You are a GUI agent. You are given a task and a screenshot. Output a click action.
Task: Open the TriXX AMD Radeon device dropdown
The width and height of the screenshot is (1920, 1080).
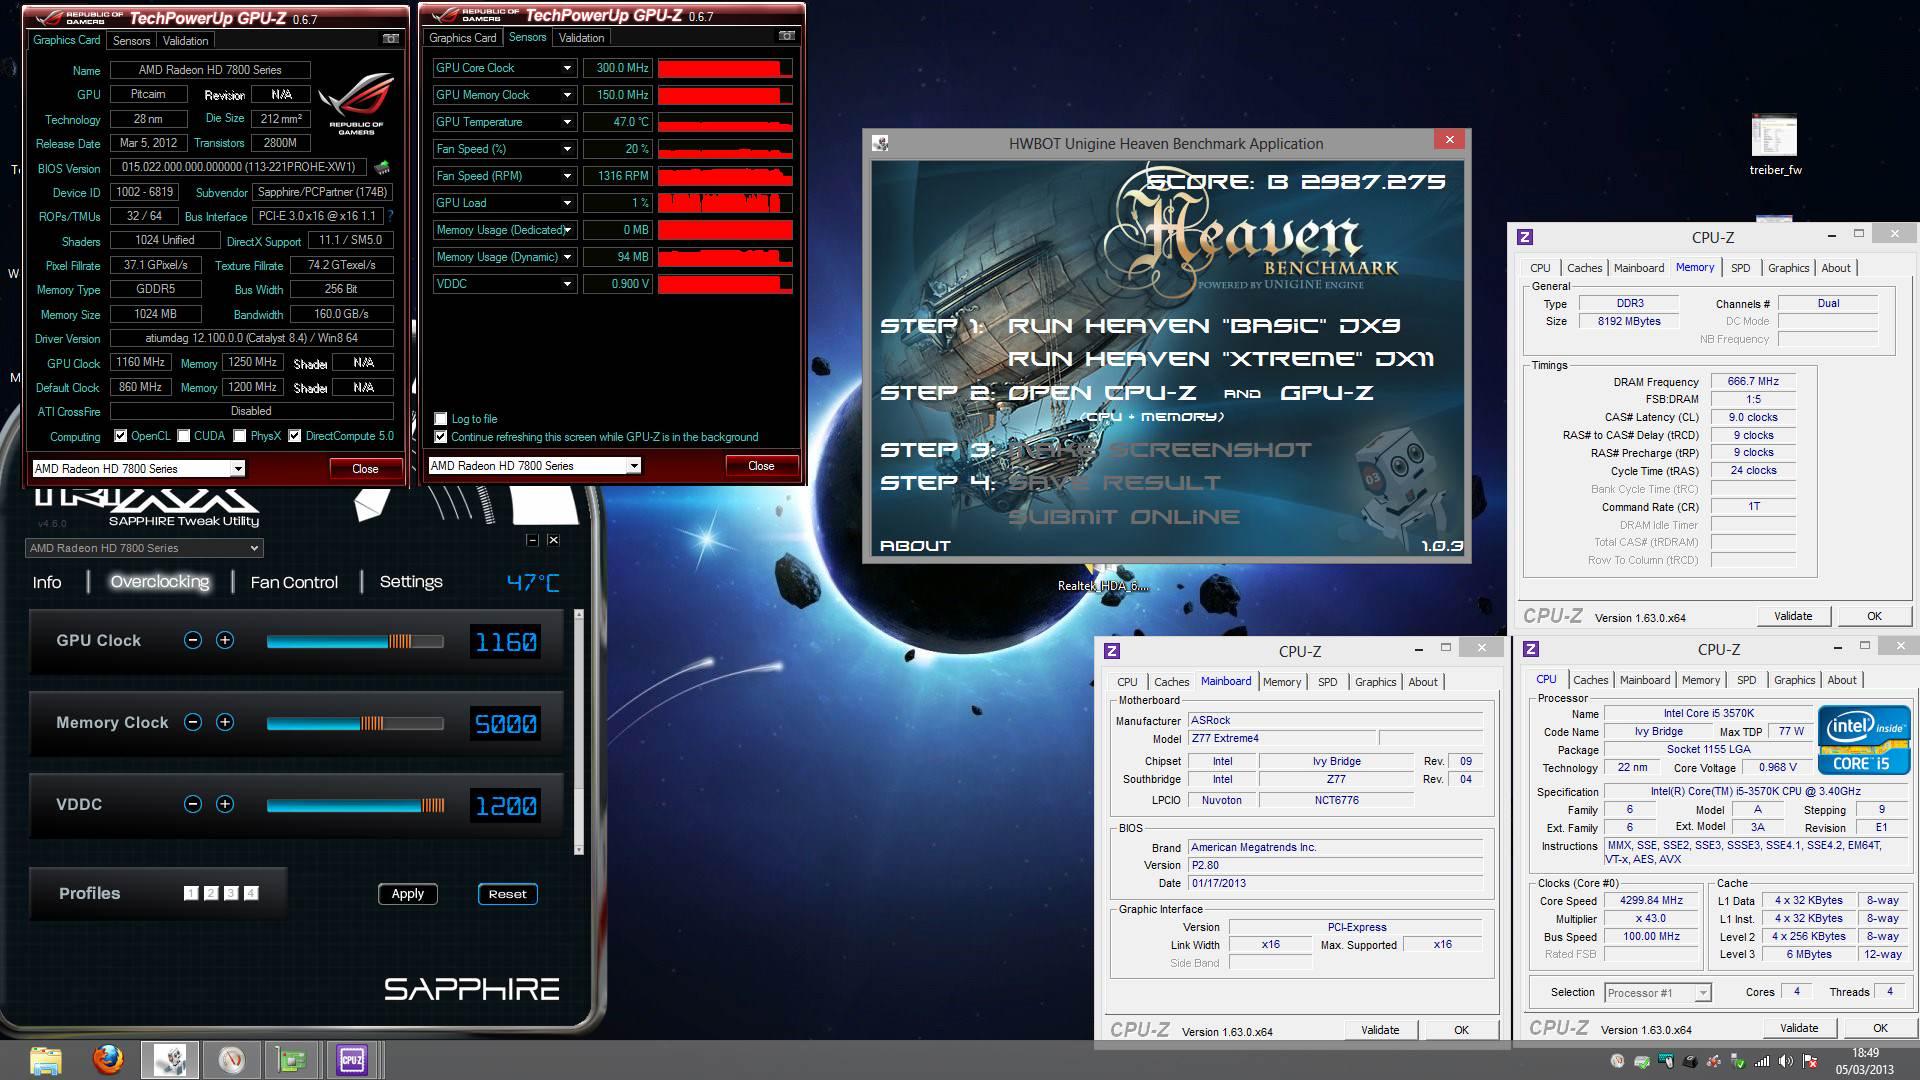click(144, 548)
